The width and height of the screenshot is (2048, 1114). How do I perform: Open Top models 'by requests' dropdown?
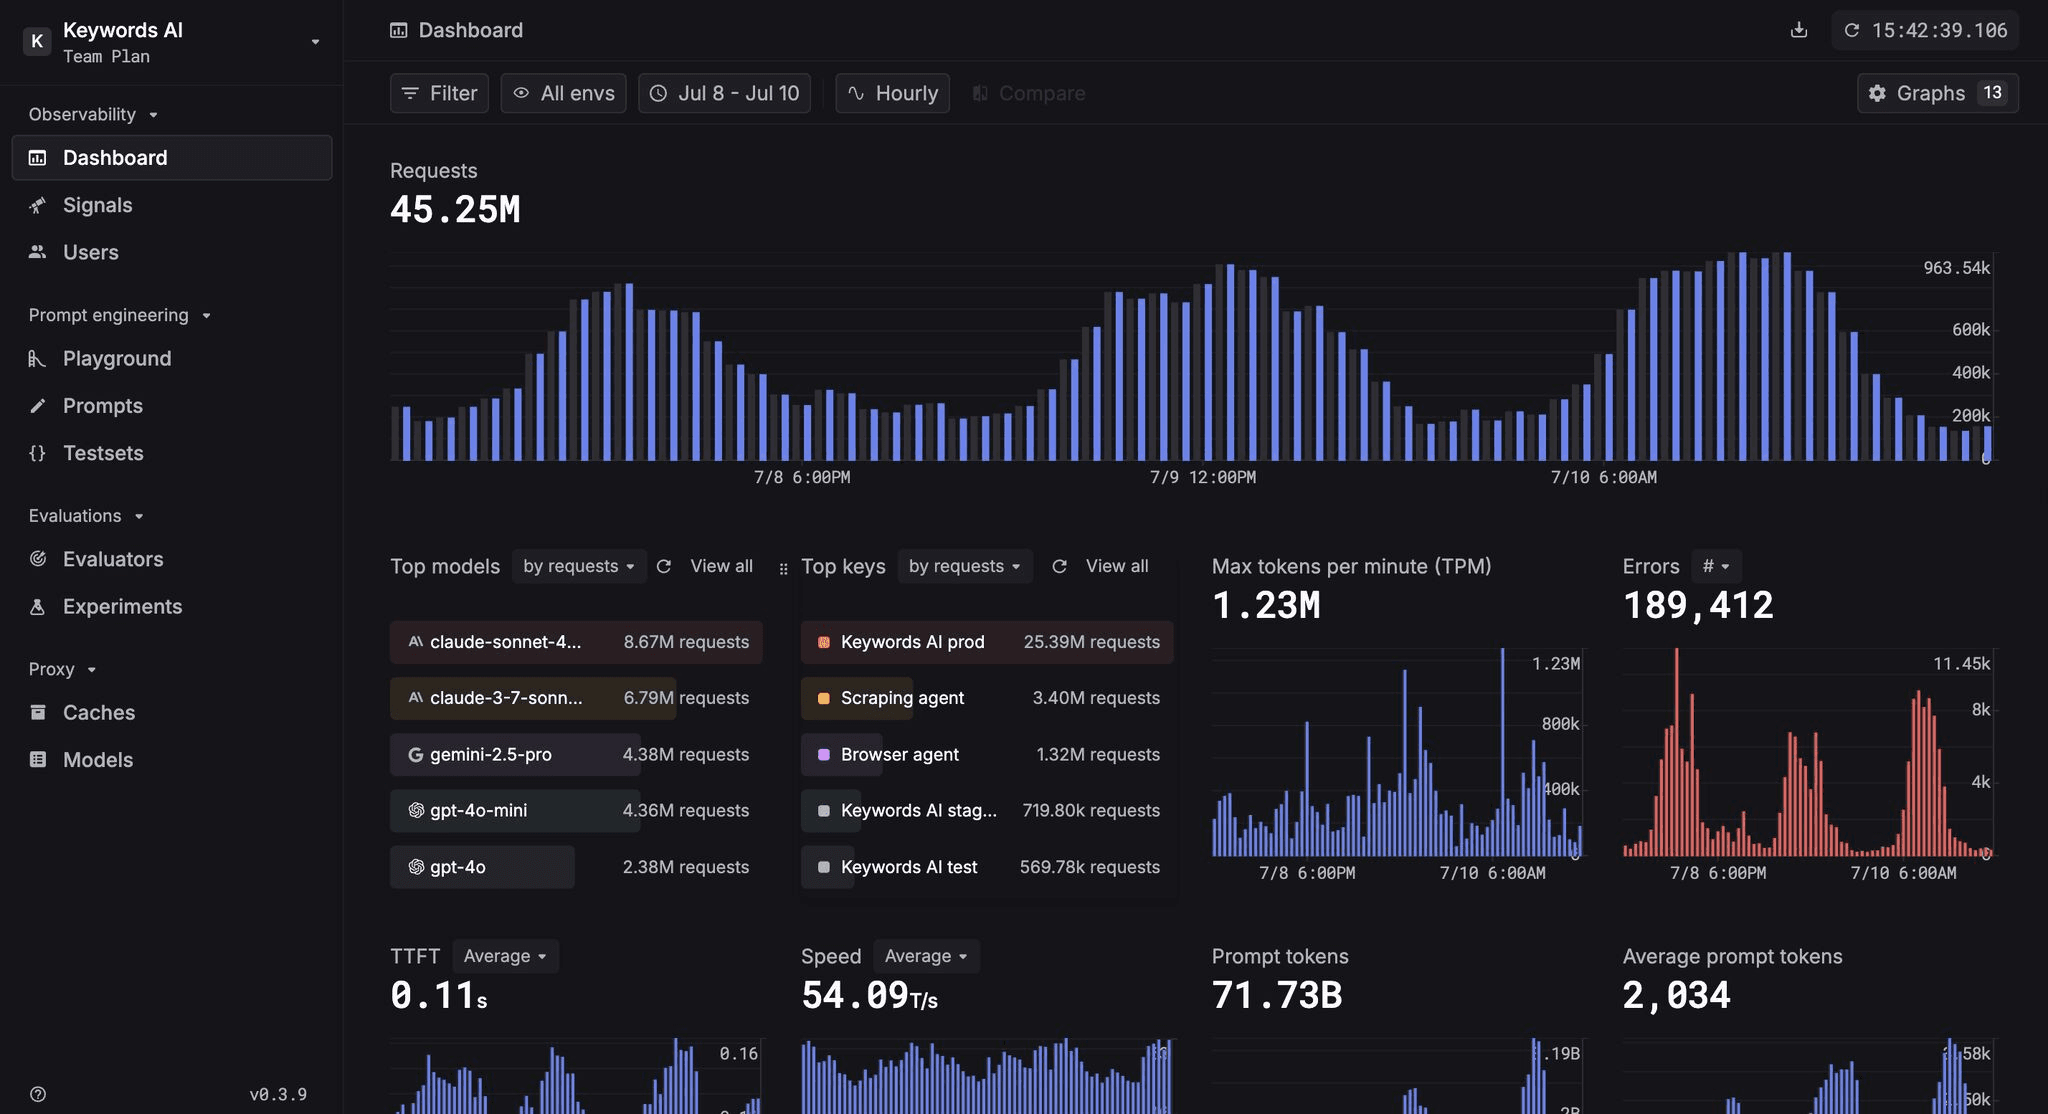click(x=578, y=566)
